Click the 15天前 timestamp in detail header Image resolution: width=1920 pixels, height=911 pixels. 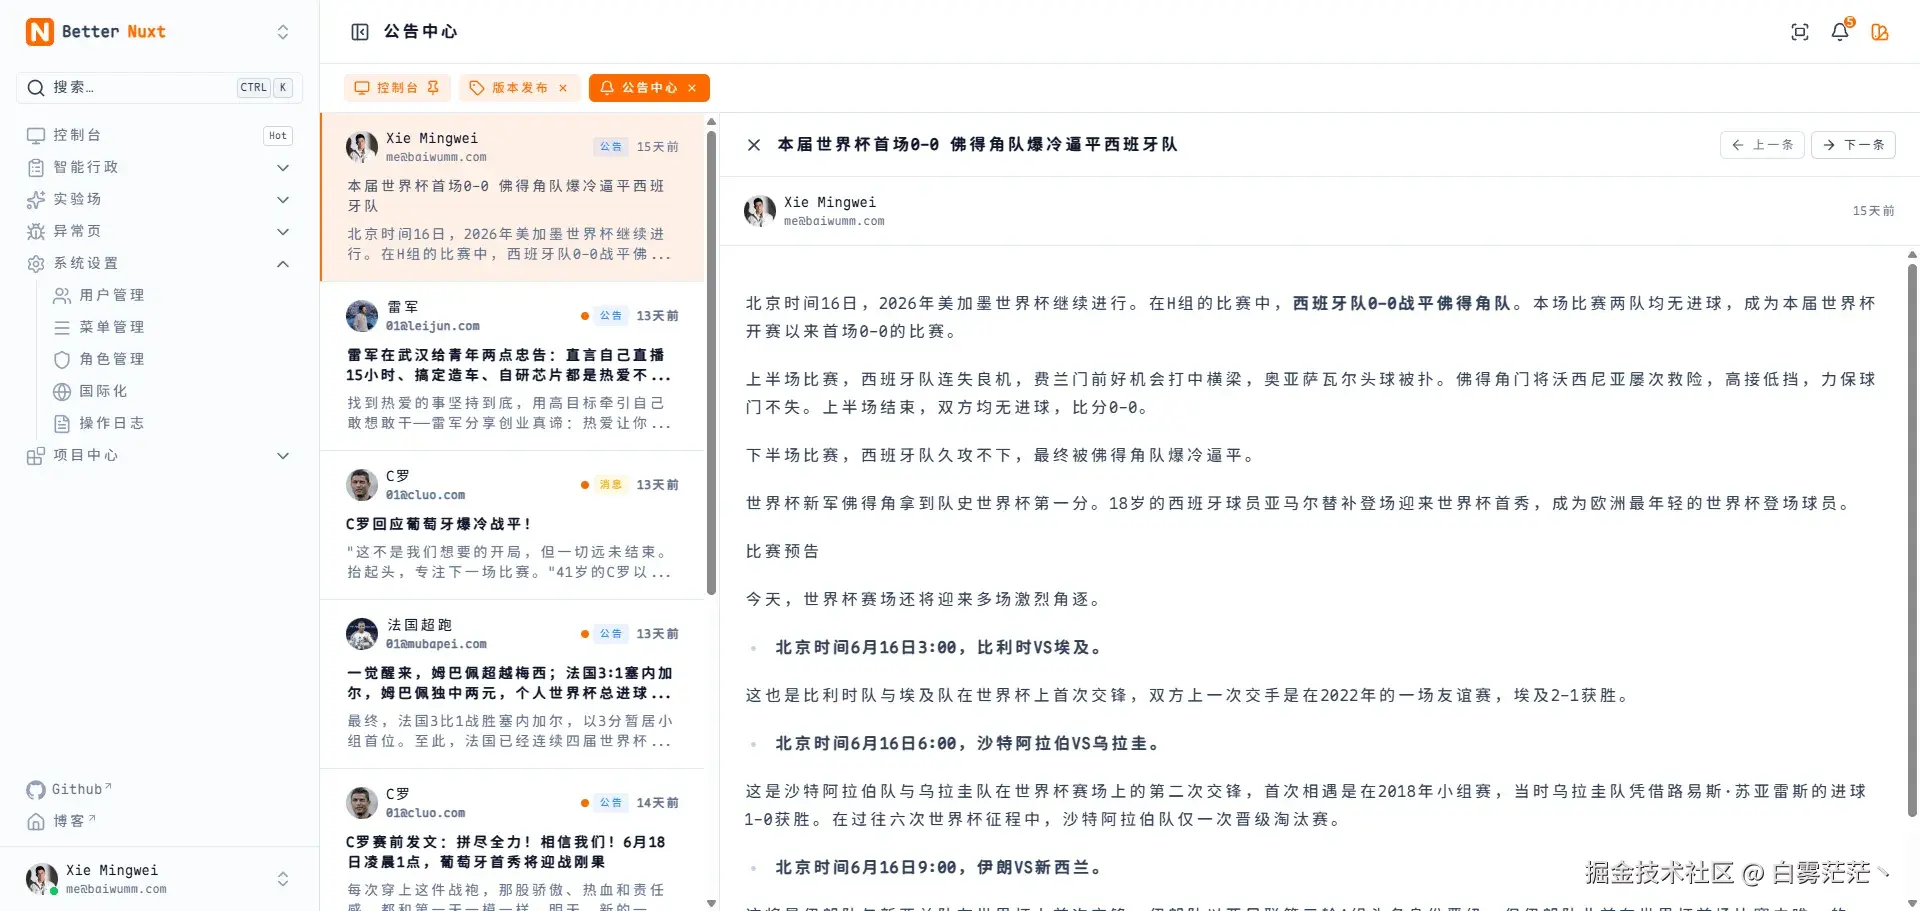pyautogui.click(x=1873, y=211)
